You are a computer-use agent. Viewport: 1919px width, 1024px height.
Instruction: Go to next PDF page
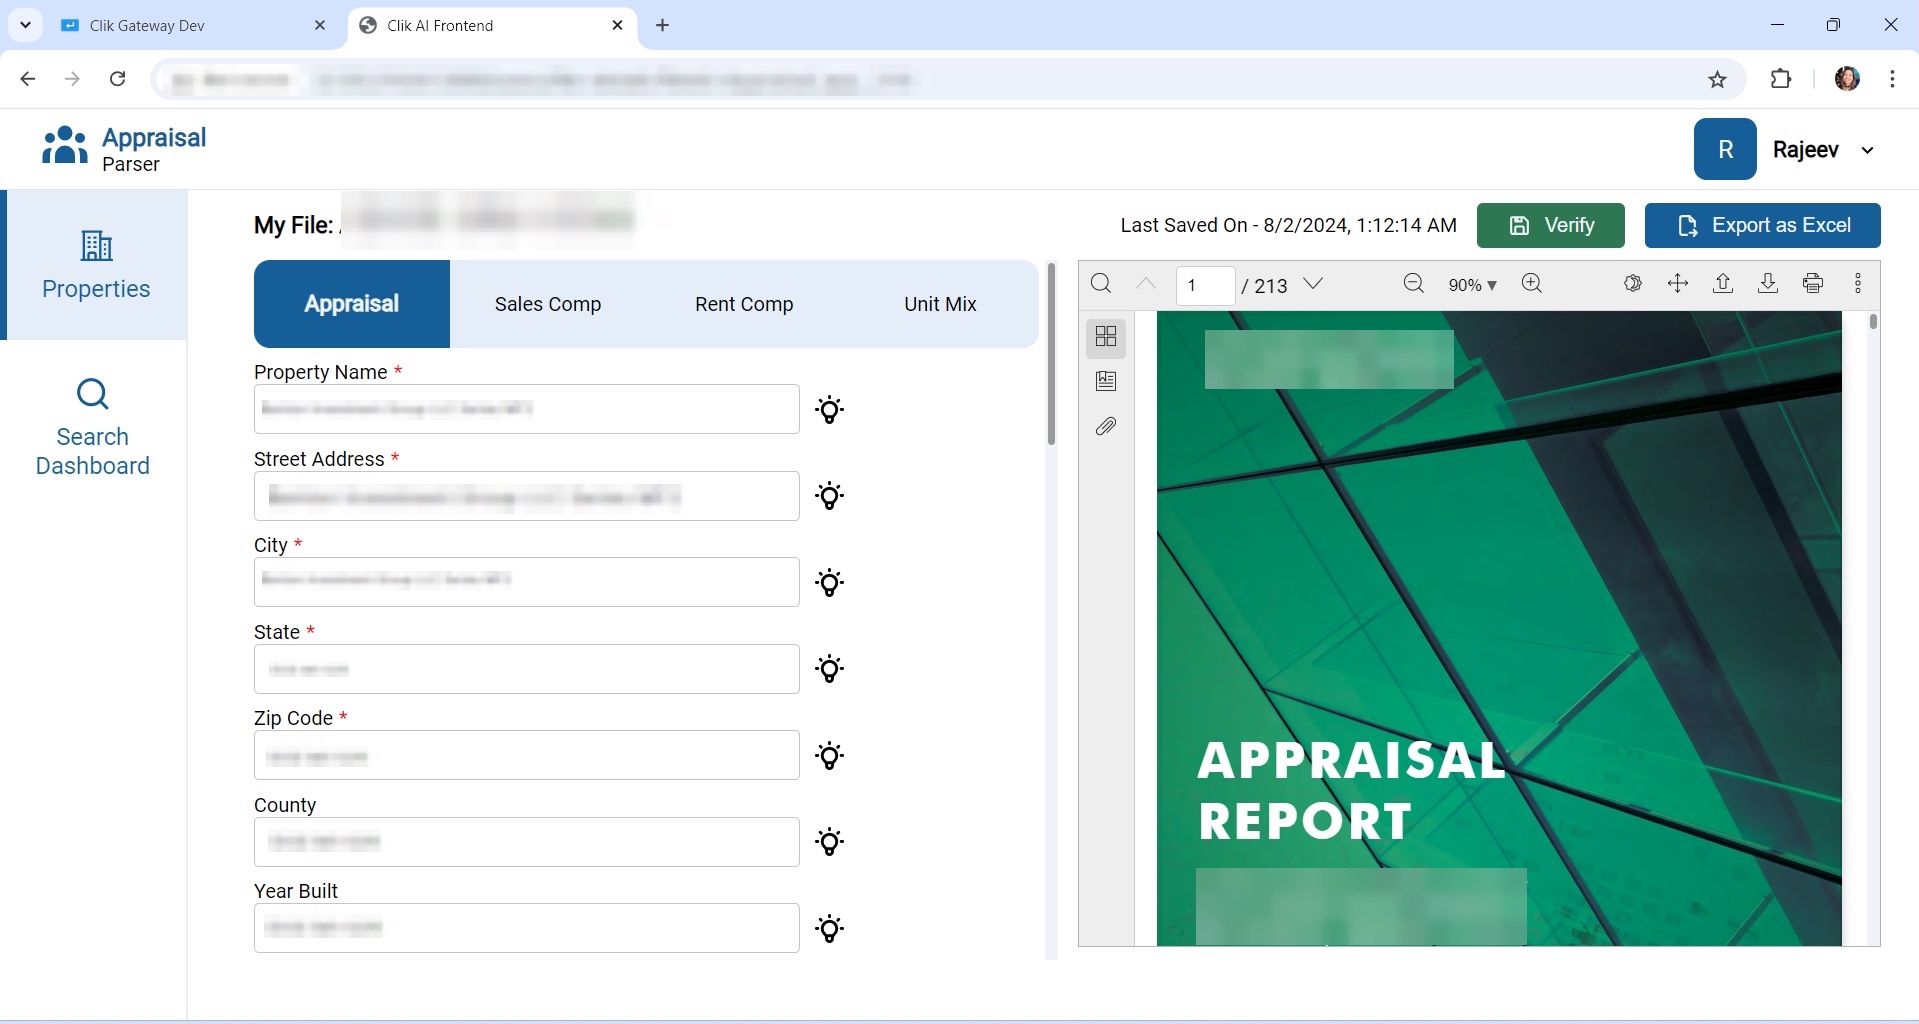pyautogui.click(x=1314, y=284)
